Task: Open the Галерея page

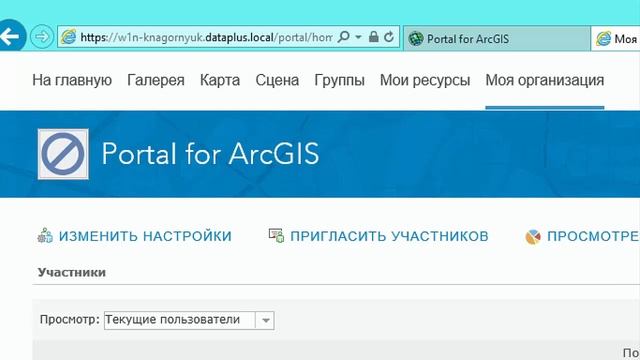Action: (x=156, y=80)
